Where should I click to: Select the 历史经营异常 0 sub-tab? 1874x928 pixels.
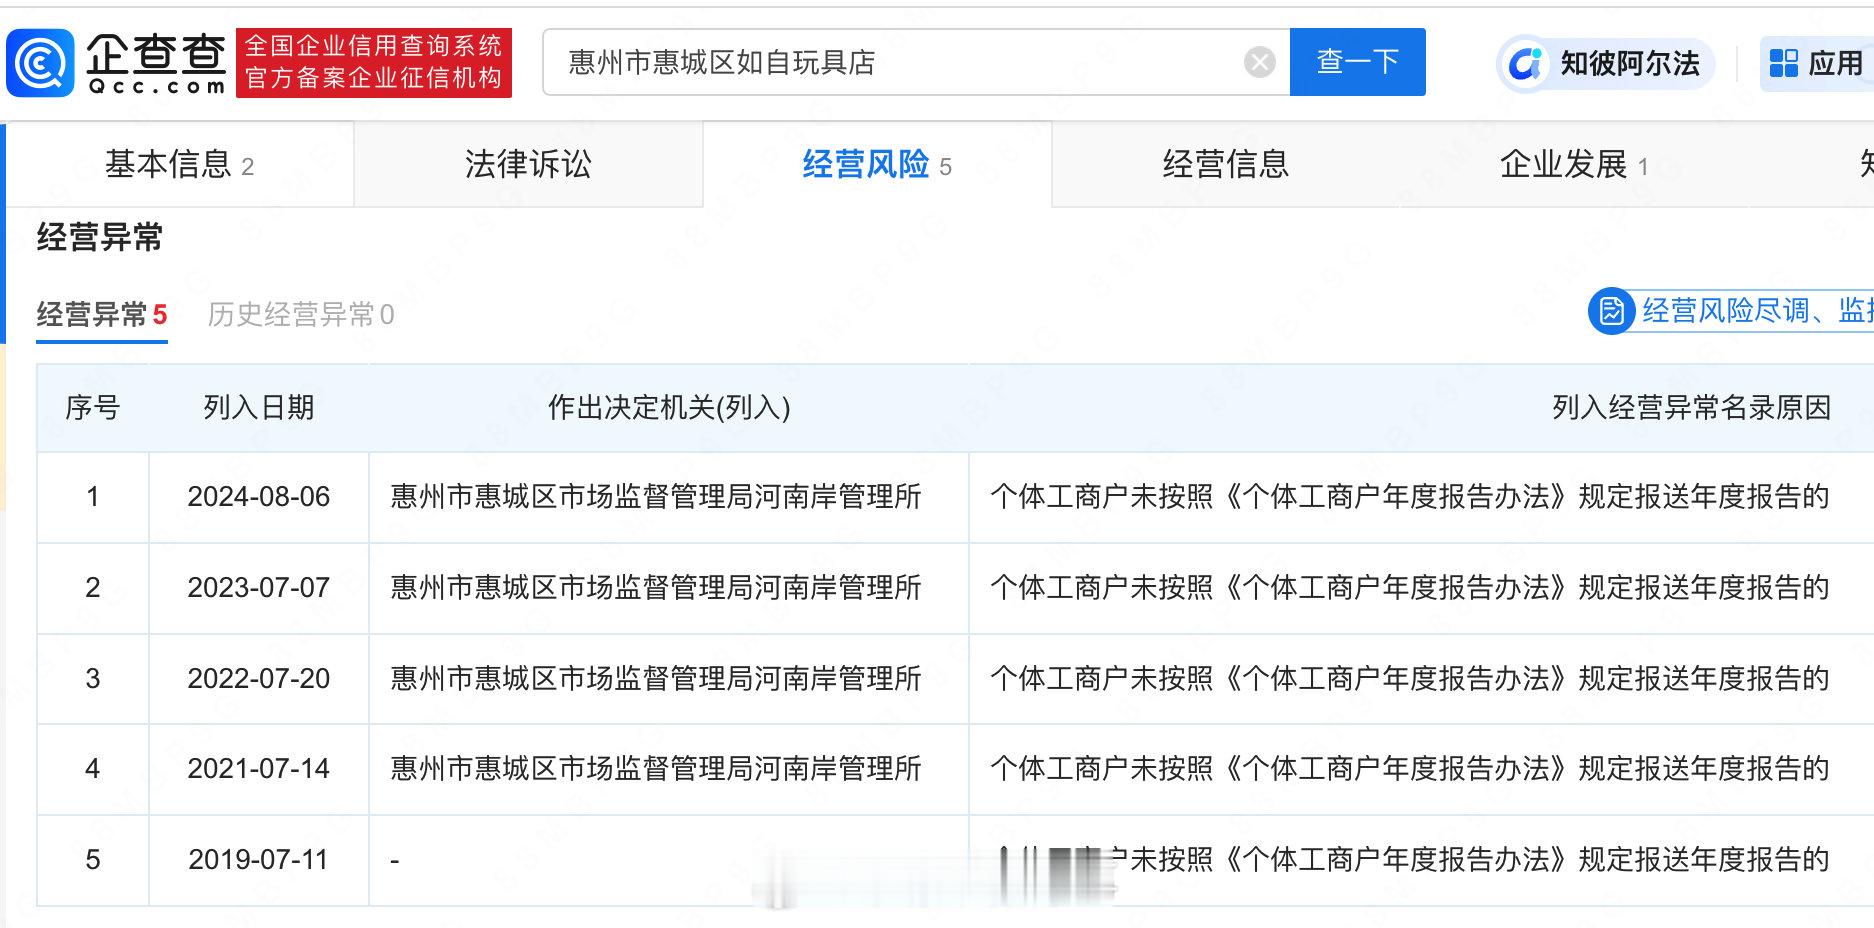(301, 315)
